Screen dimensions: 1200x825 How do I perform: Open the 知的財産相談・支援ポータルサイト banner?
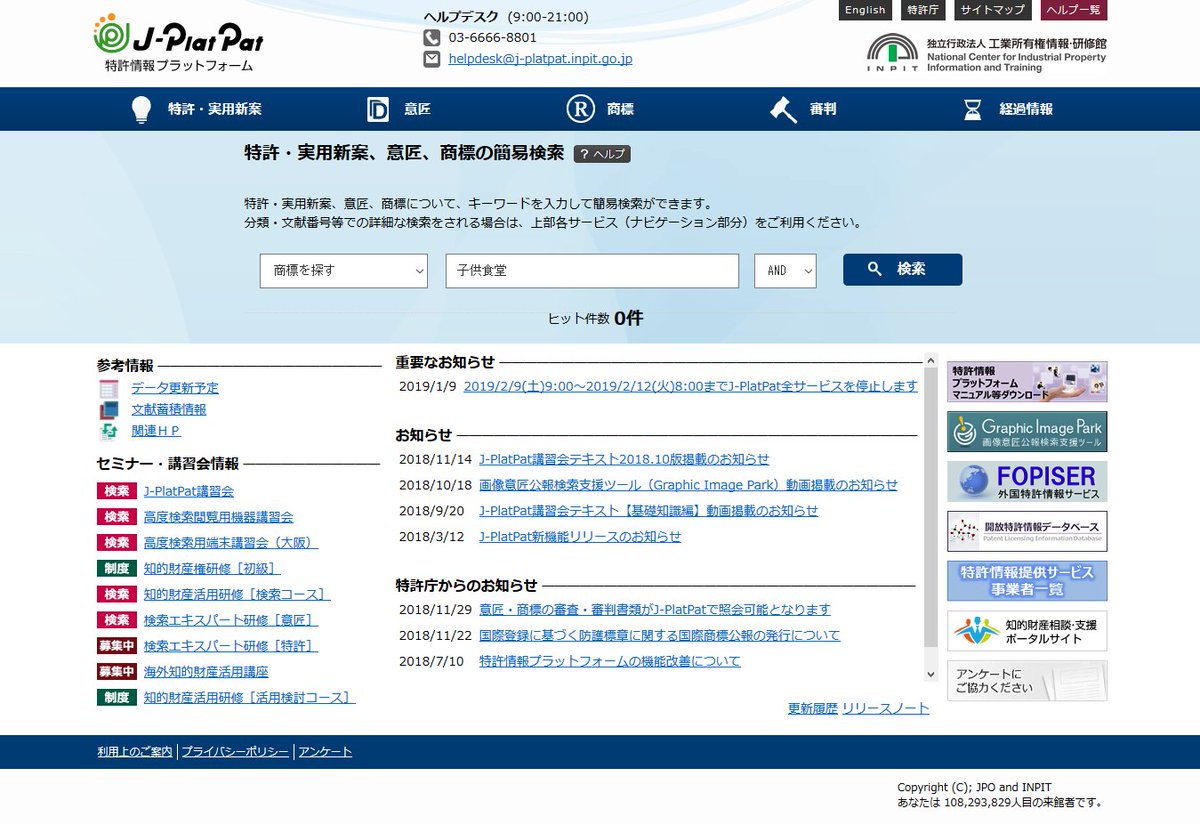(1027, 631)
